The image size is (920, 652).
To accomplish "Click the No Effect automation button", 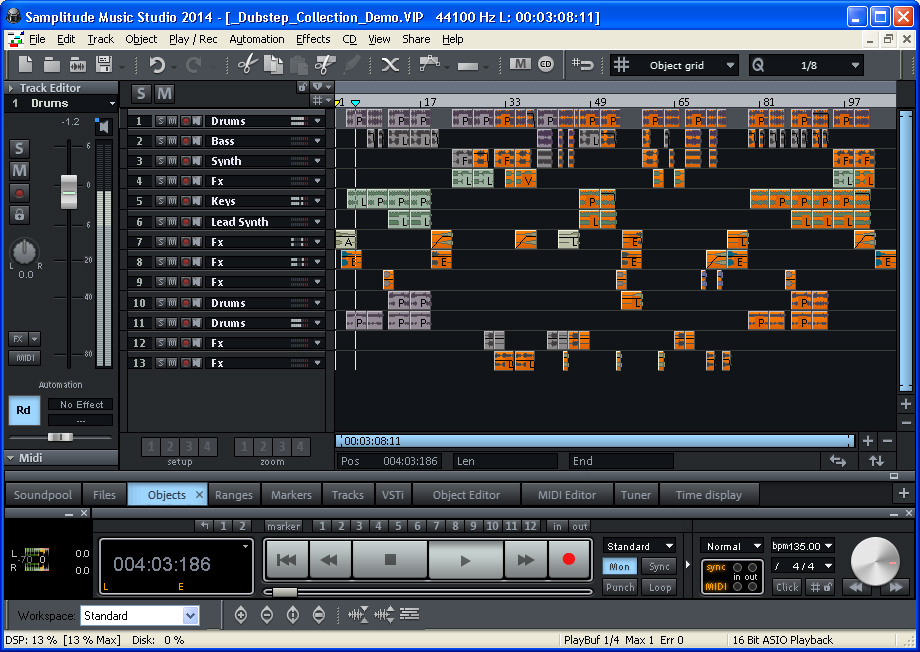I will point(80,404).
